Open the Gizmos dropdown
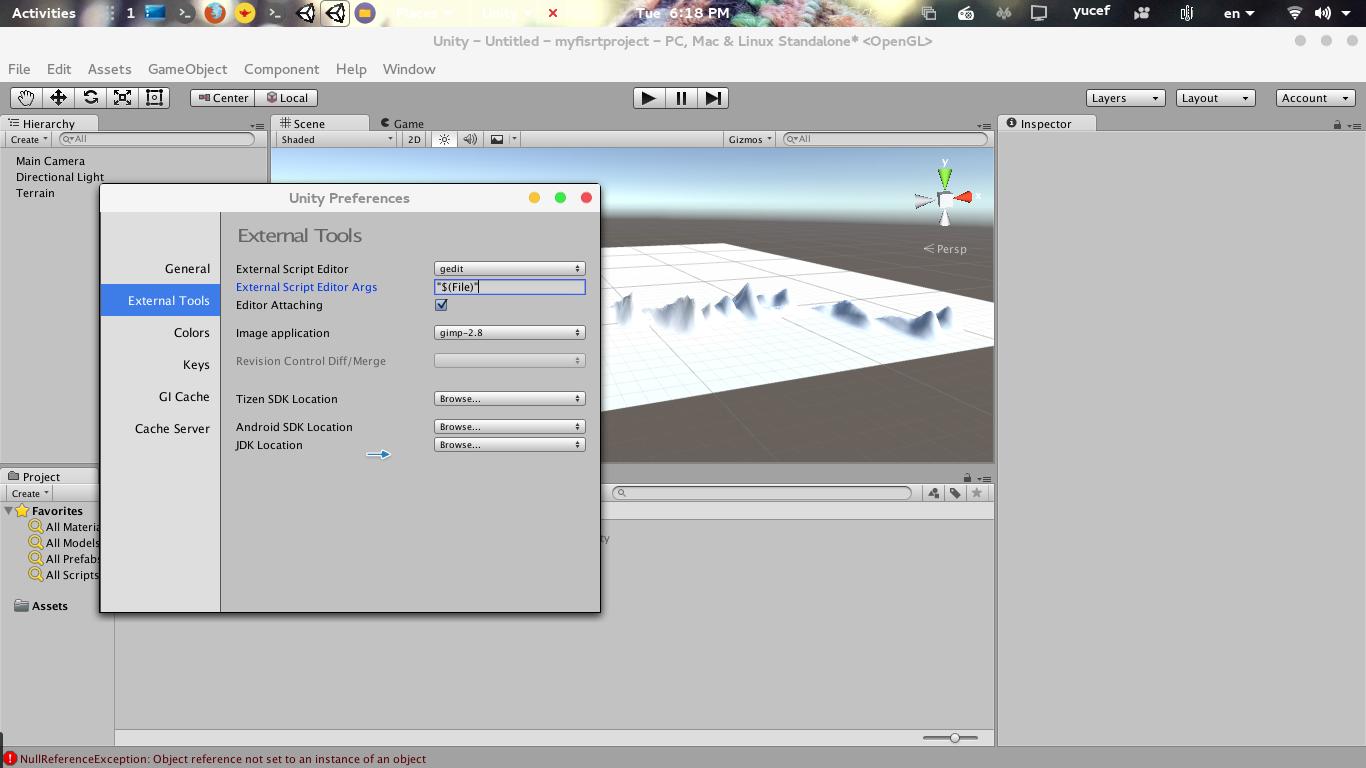The height and width of the screenshot is (768, 1366). 748,139
